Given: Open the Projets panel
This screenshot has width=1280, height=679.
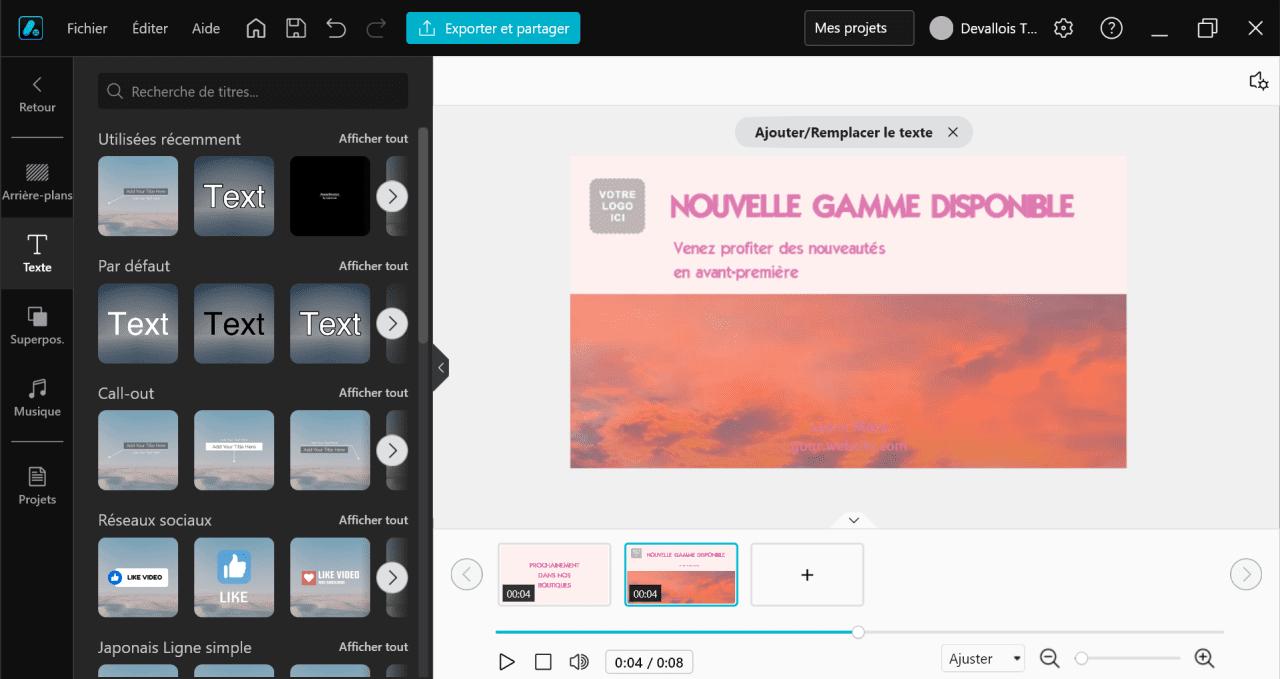Looking at the screenshot, I should [x=37, y=486].
